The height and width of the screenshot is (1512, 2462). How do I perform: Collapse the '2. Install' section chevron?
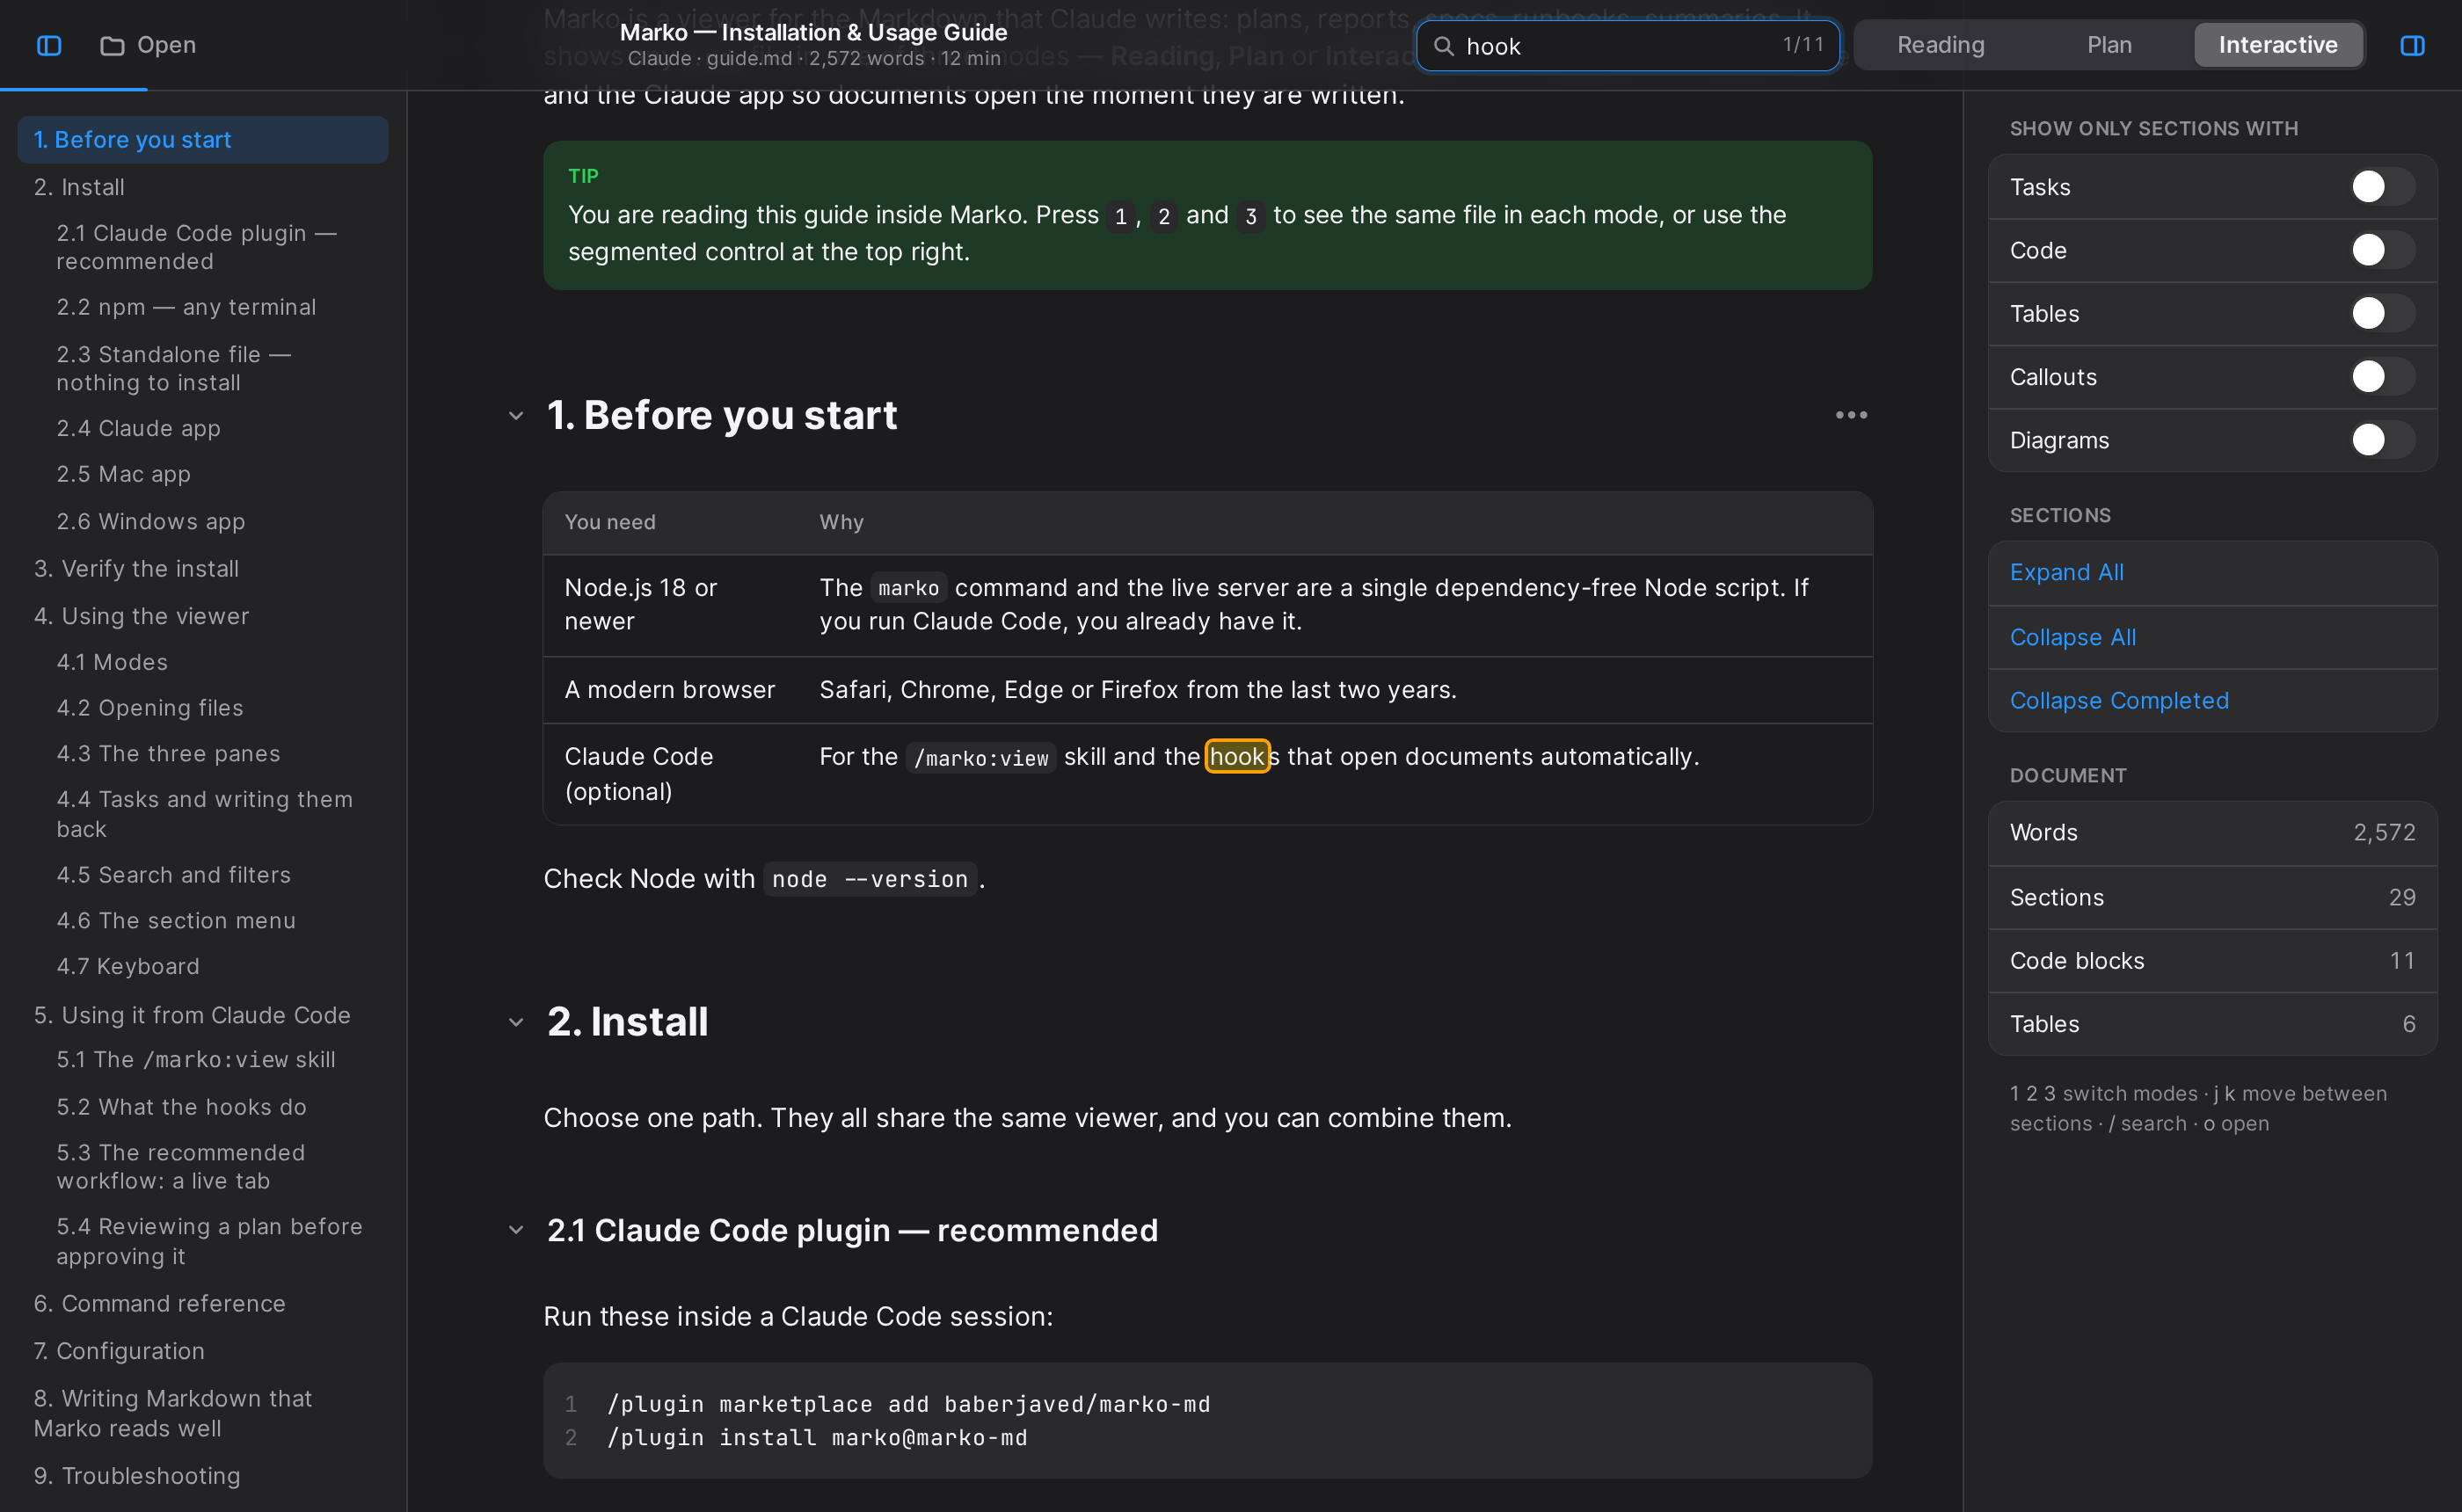(x=516, y=1022)
